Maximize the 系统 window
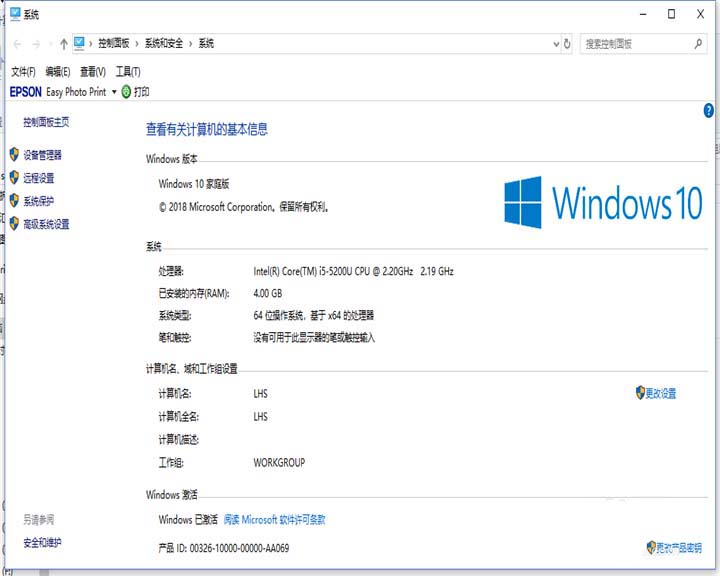 pyautogui.click(x=671, y=14)
